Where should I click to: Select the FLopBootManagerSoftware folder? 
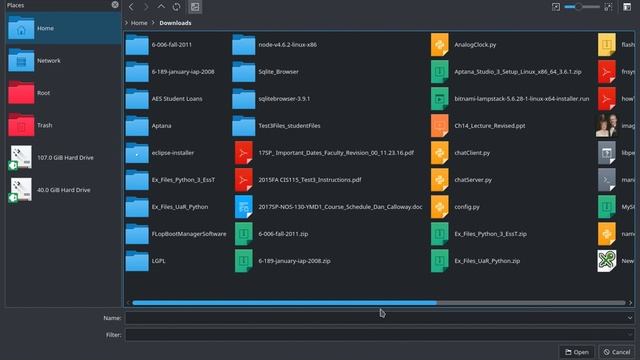coord(176,234)
